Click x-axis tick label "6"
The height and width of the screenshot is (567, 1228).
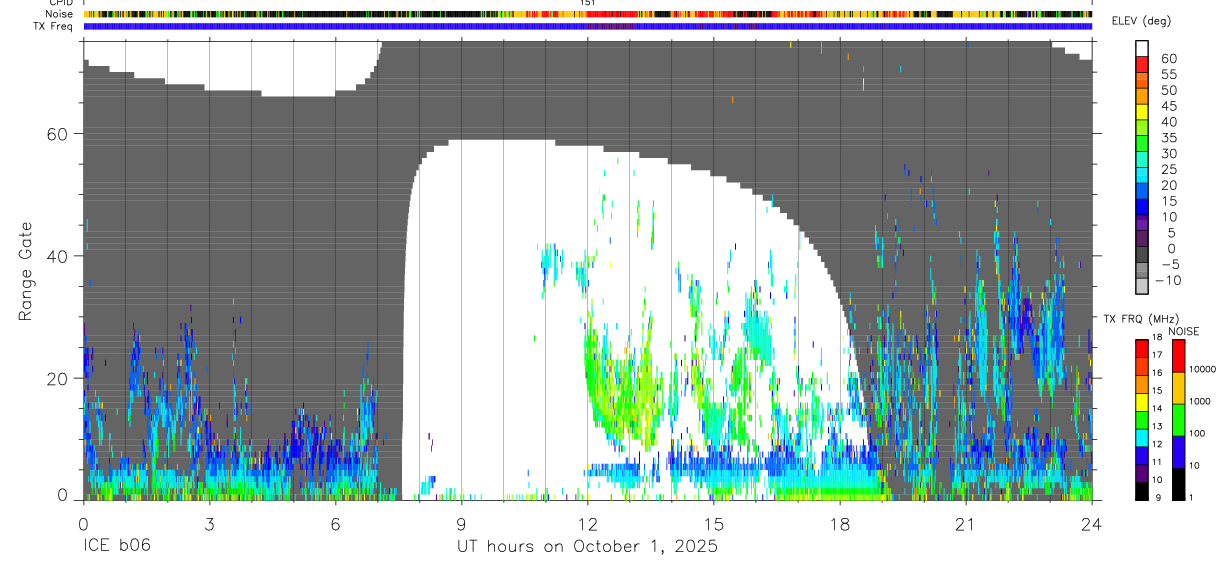coord(335,524)
